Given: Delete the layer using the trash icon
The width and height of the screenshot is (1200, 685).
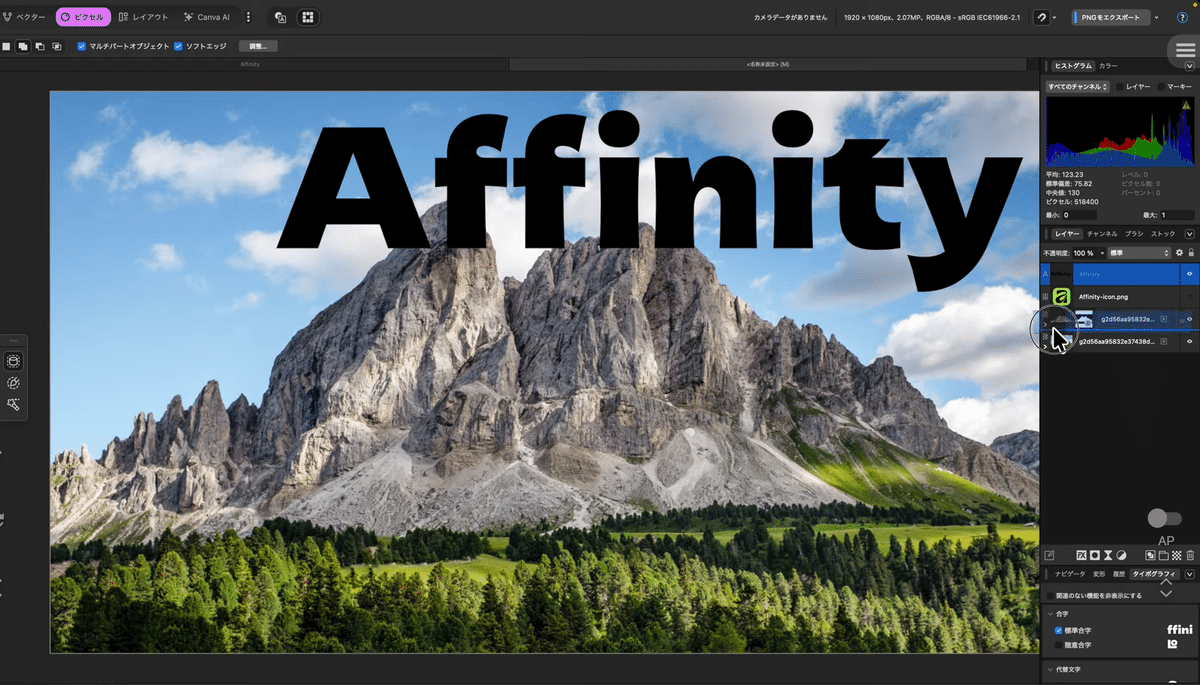Looking at the screenshot, I should [x=1189, y=555].
